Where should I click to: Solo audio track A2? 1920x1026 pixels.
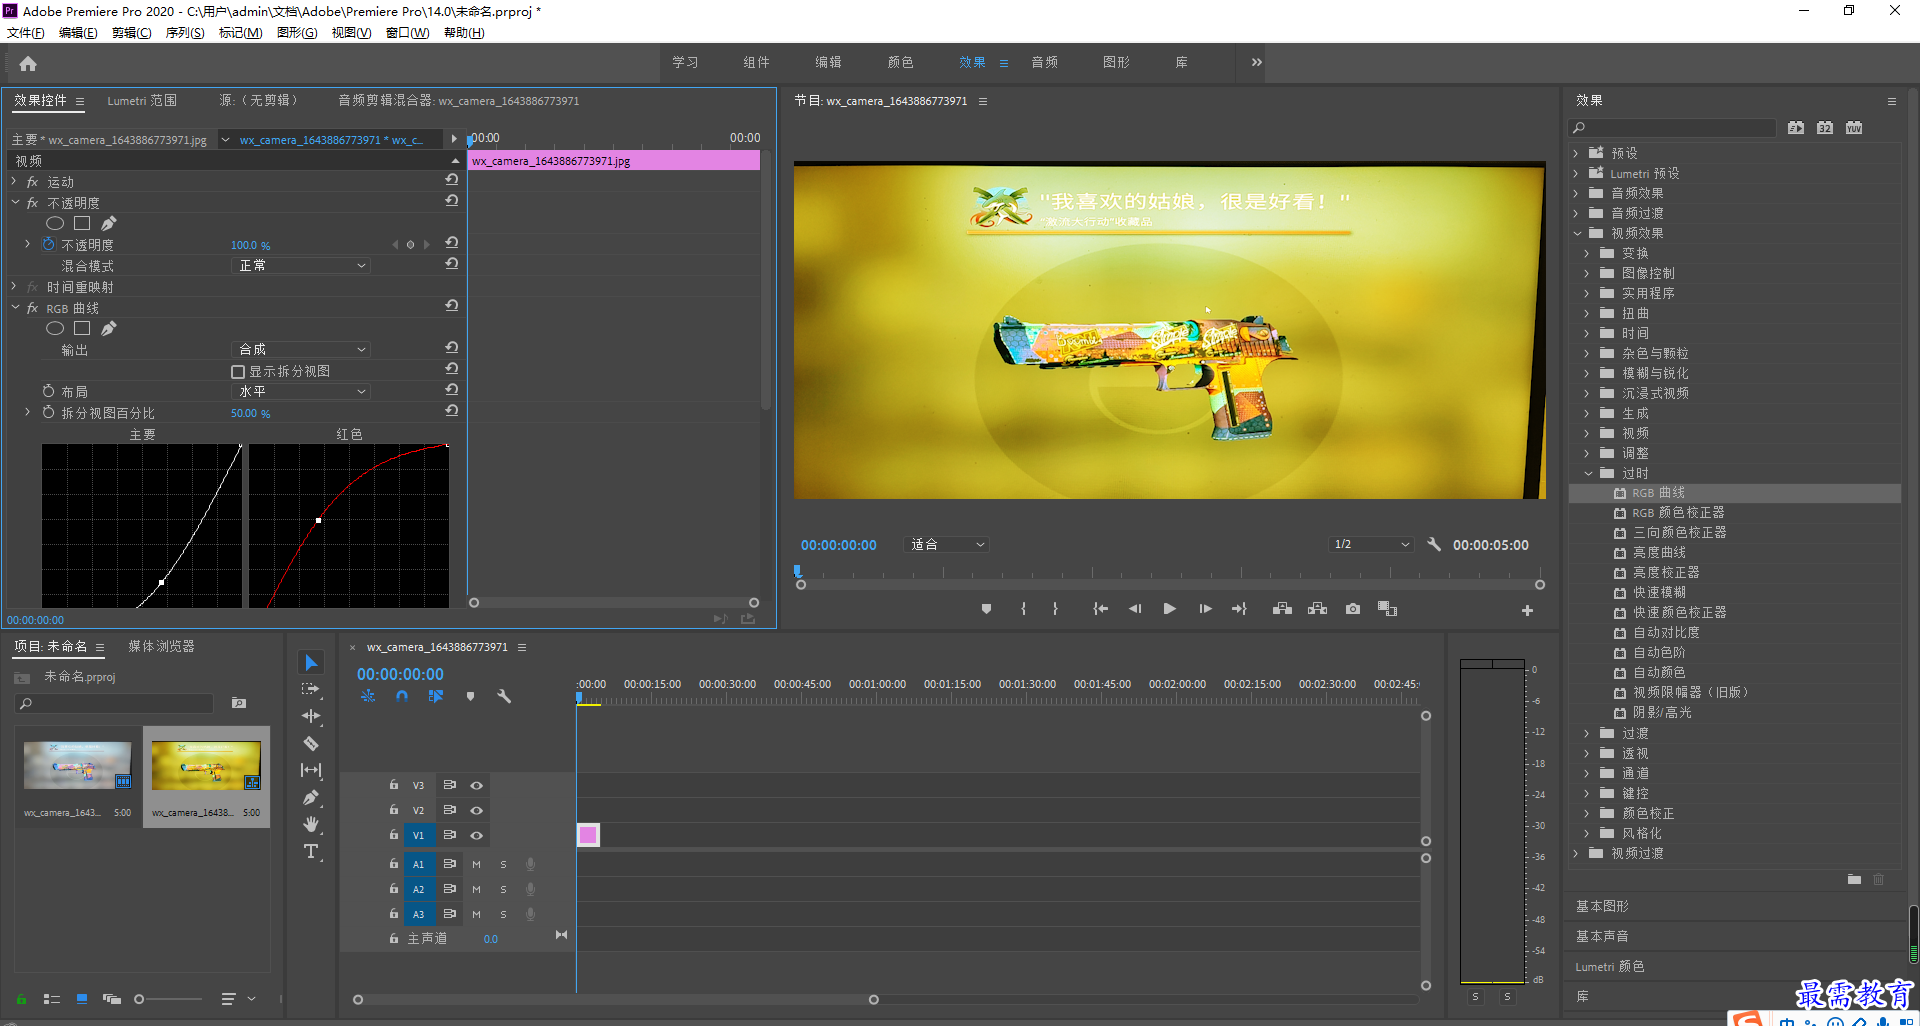[x=503, y=889]
